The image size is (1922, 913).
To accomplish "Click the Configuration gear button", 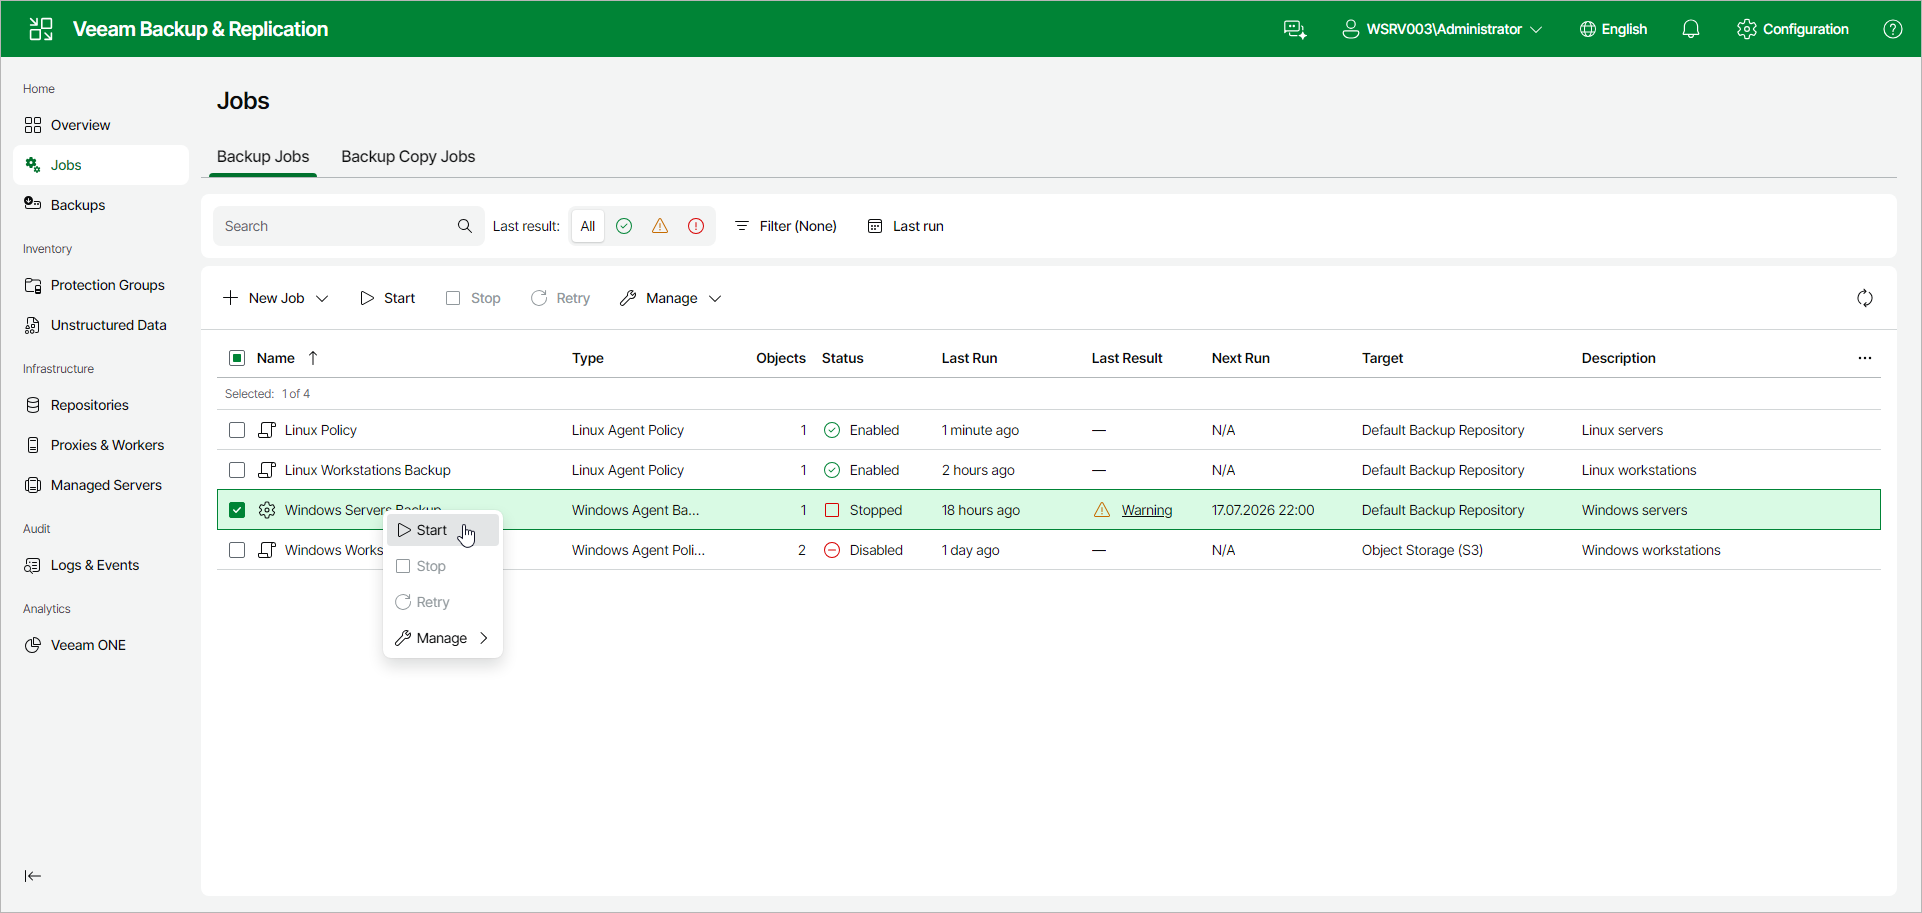I will (x=1793, y=29).
